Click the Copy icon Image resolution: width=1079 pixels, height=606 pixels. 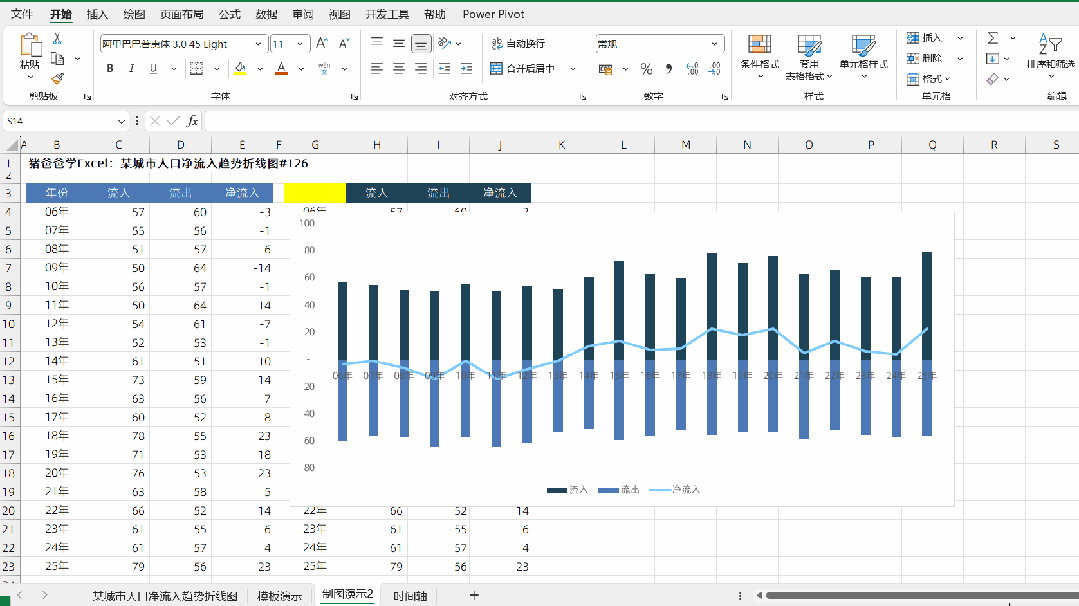click(x=58, y=59)
